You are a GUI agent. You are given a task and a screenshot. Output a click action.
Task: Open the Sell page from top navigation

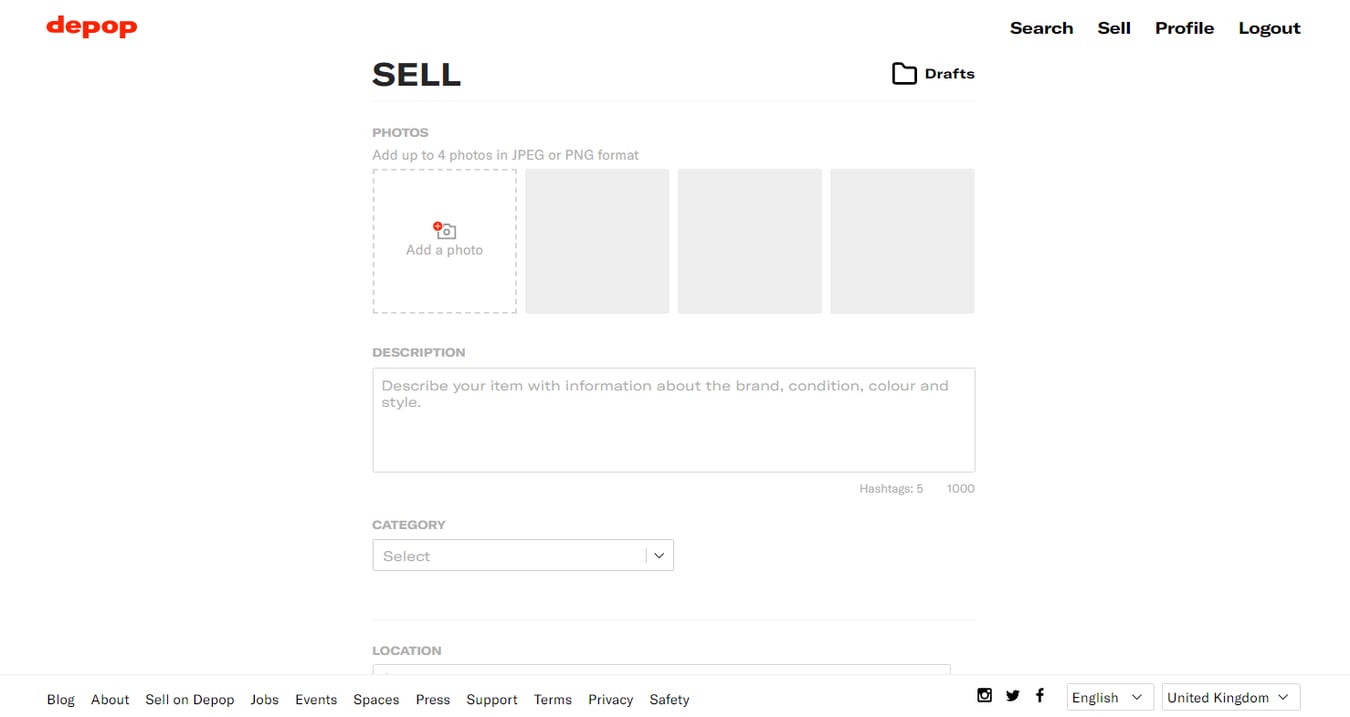point(1114,28)
